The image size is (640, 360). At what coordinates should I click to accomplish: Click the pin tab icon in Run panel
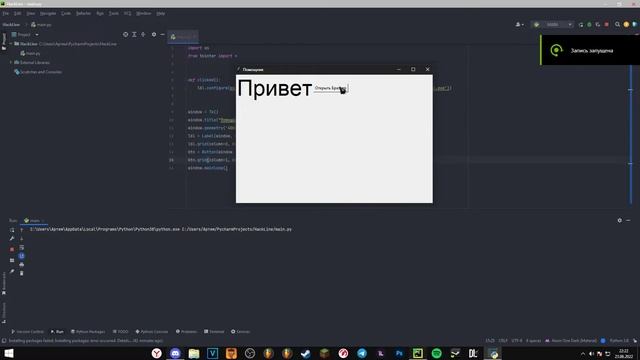coord(12,271)
